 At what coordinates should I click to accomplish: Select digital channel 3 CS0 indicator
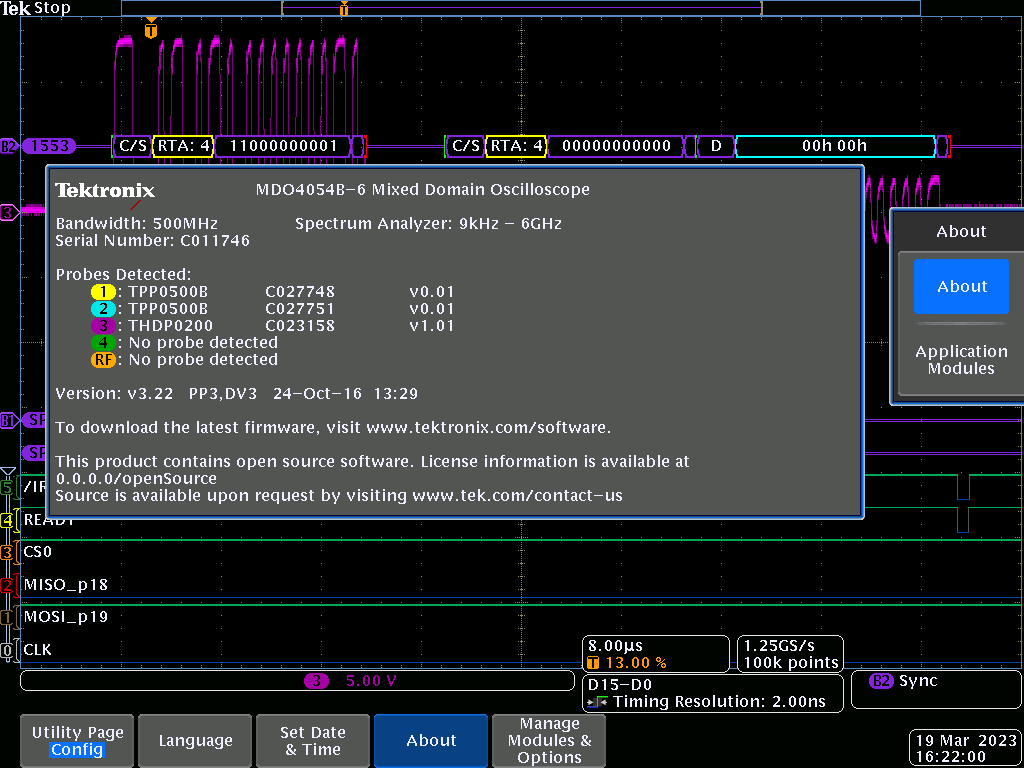(7, 552)
